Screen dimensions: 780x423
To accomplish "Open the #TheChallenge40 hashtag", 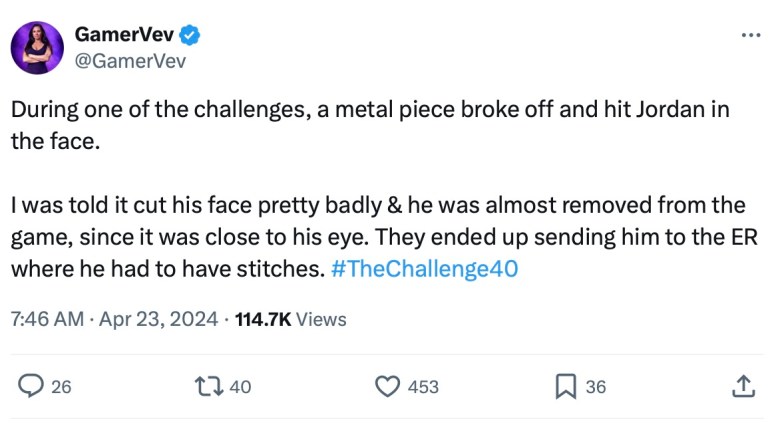I will click(423, 269).
